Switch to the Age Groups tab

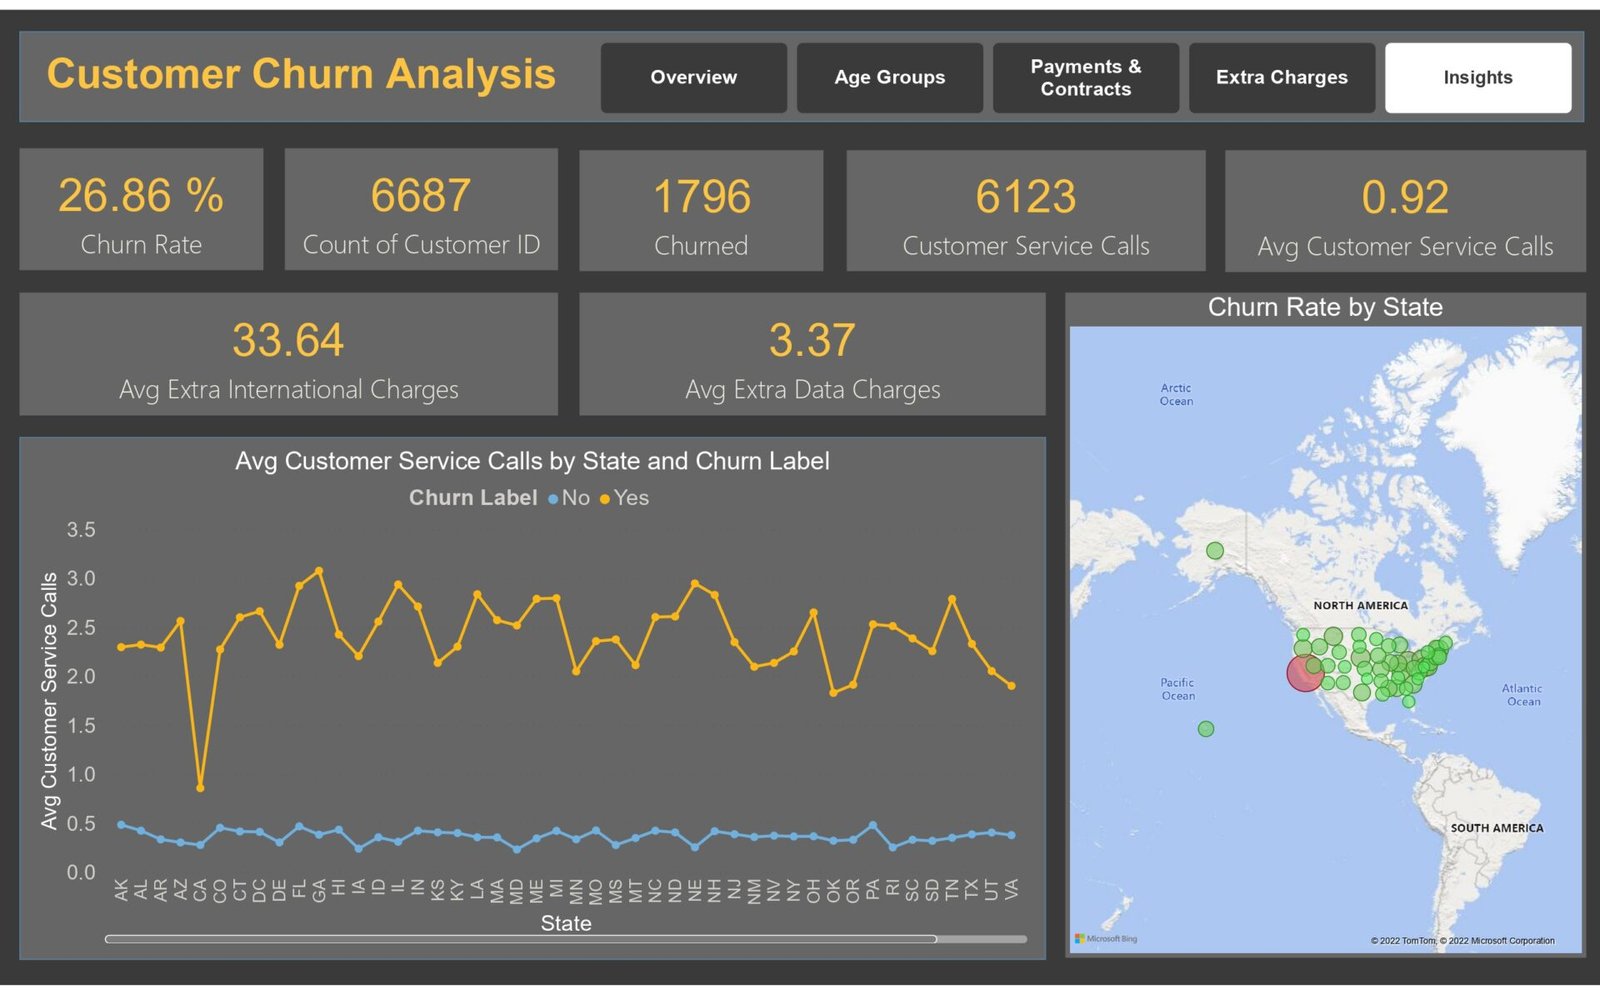(889, 78)
